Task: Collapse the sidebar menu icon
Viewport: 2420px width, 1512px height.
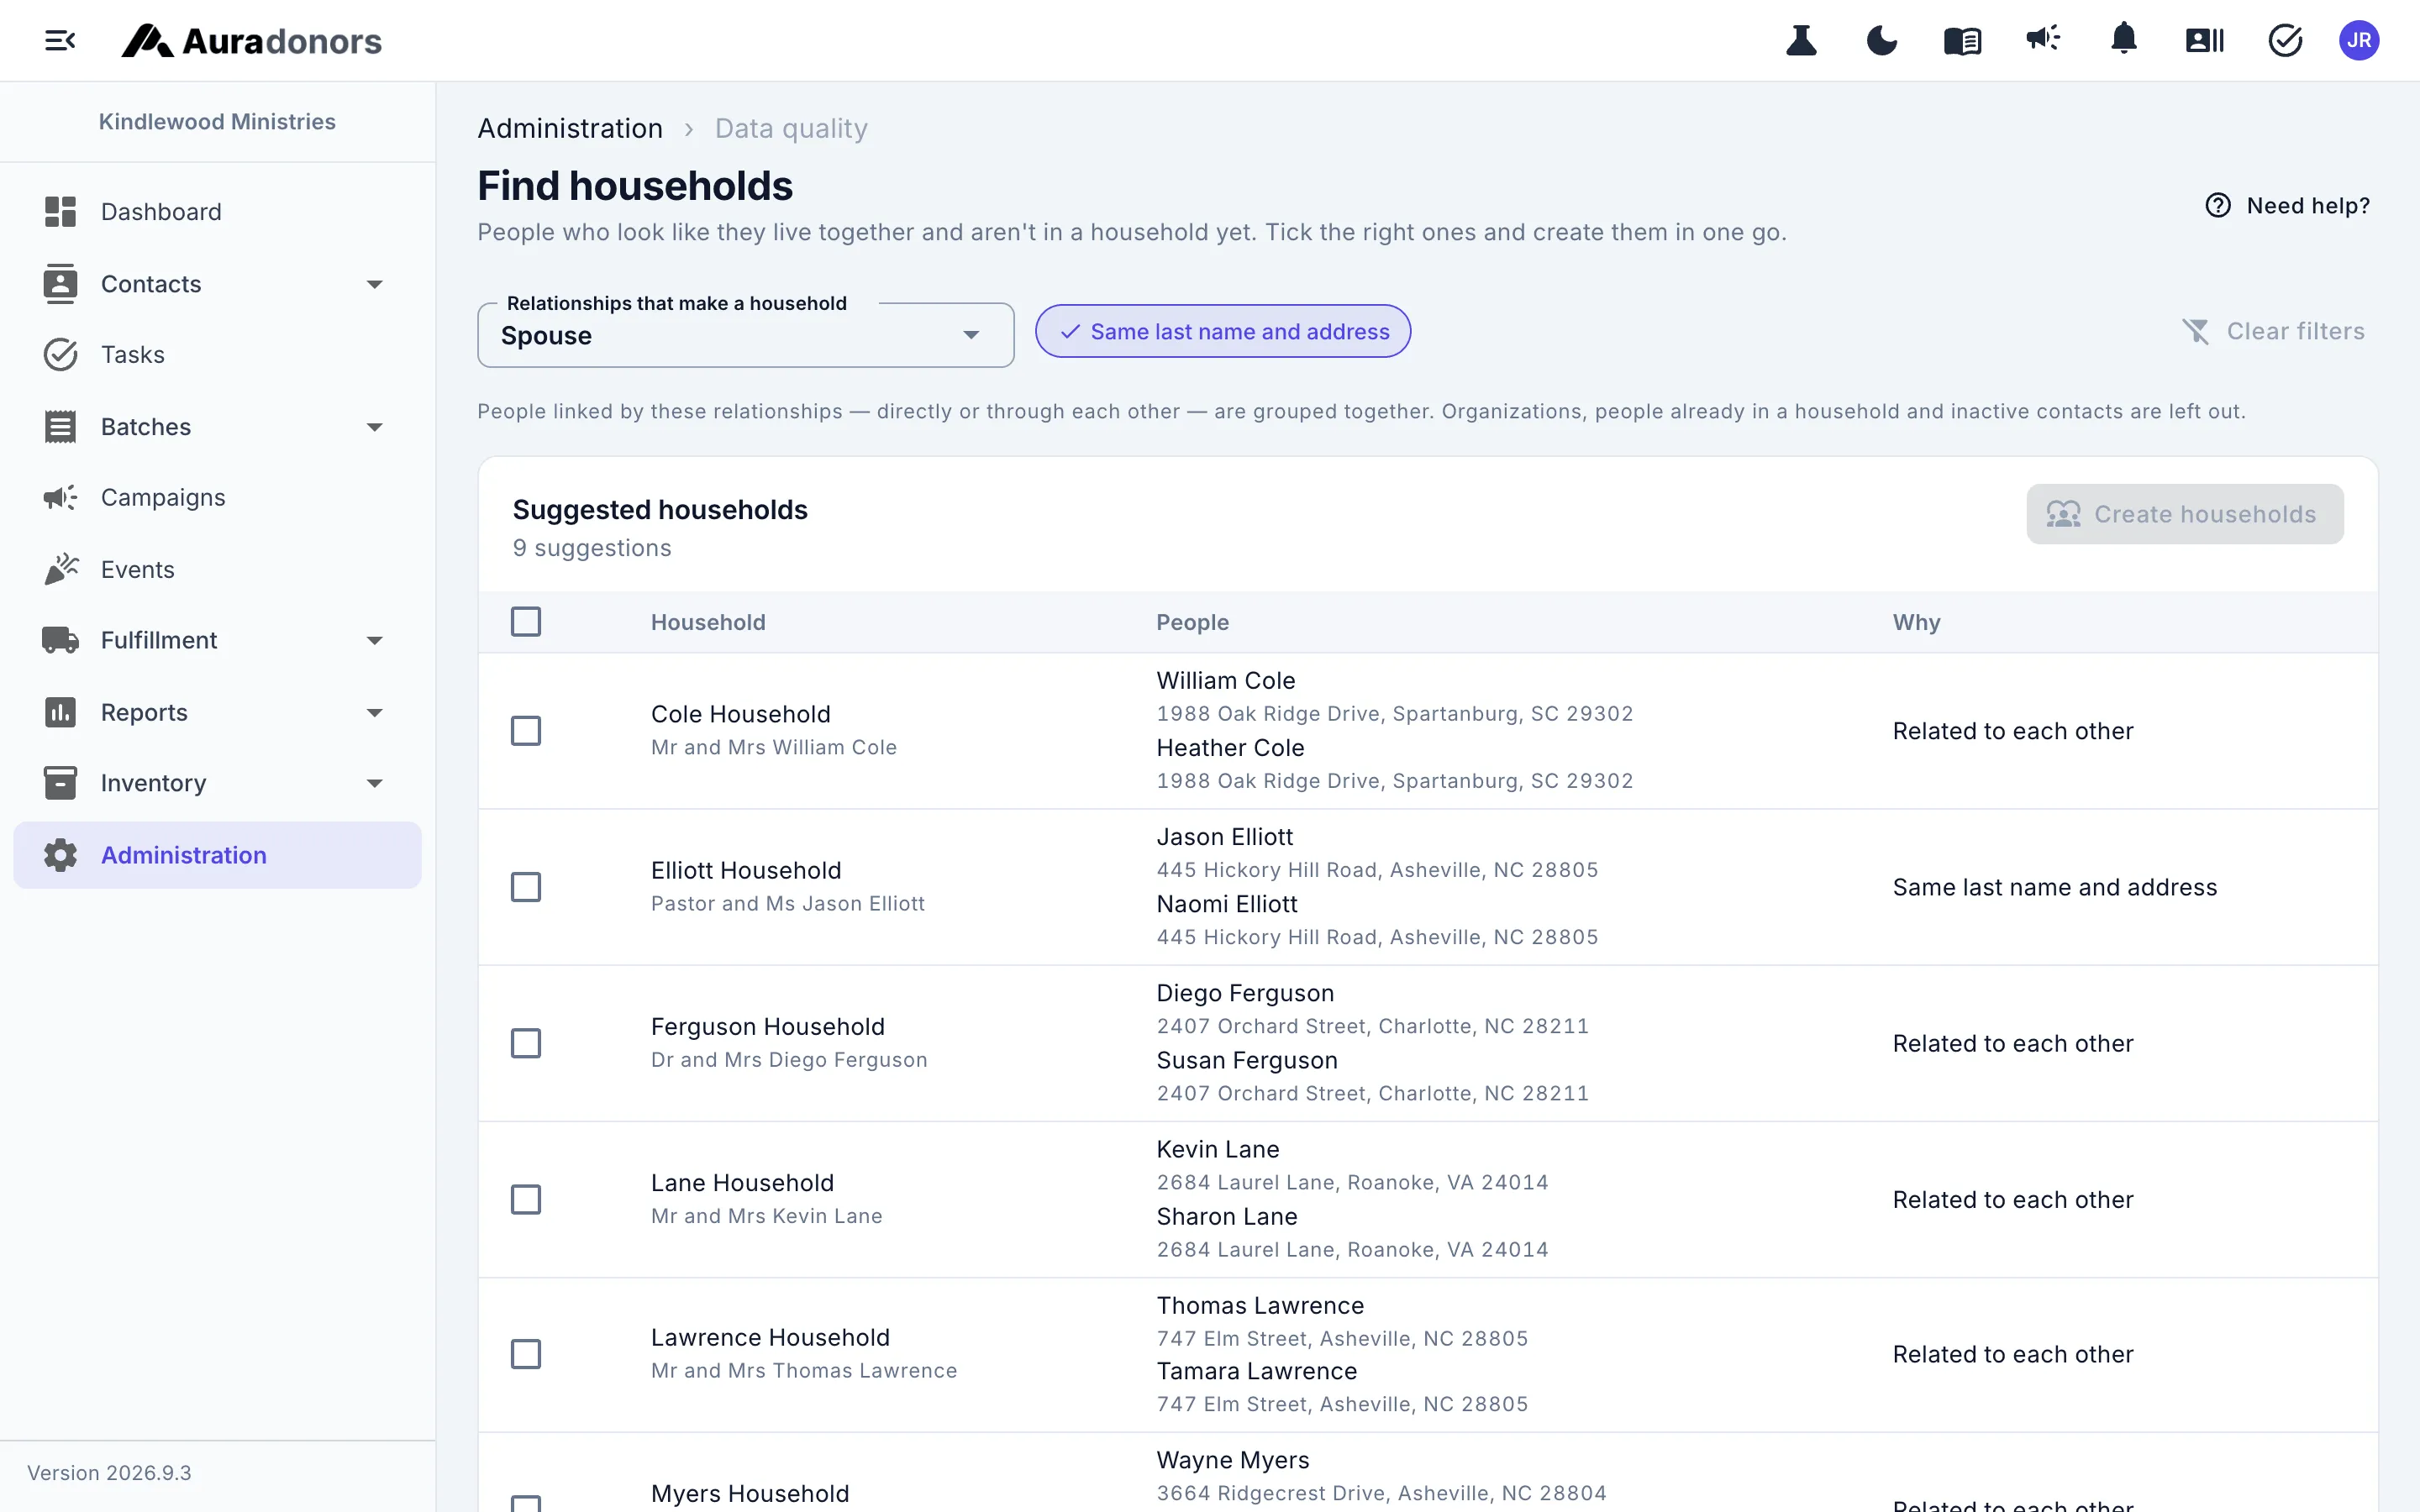Action: 60,41
